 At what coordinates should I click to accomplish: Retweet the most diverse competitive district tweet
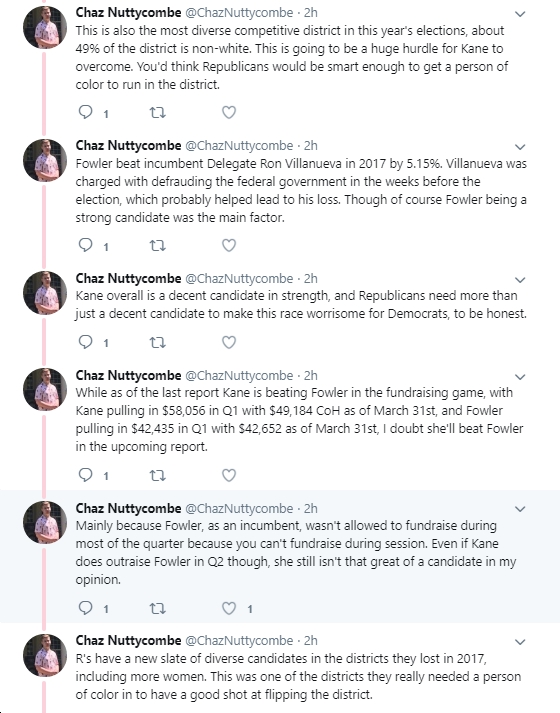158,112
